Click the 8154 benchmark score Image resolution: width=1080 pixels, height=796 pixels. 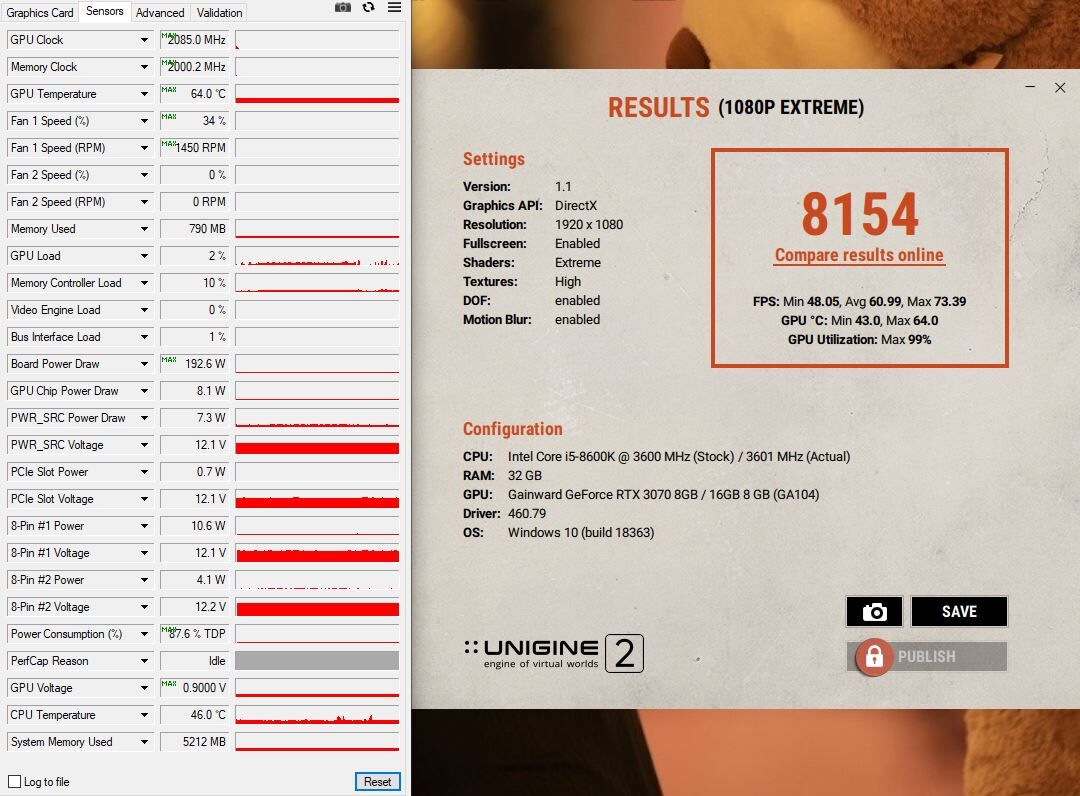pos(860,214)
